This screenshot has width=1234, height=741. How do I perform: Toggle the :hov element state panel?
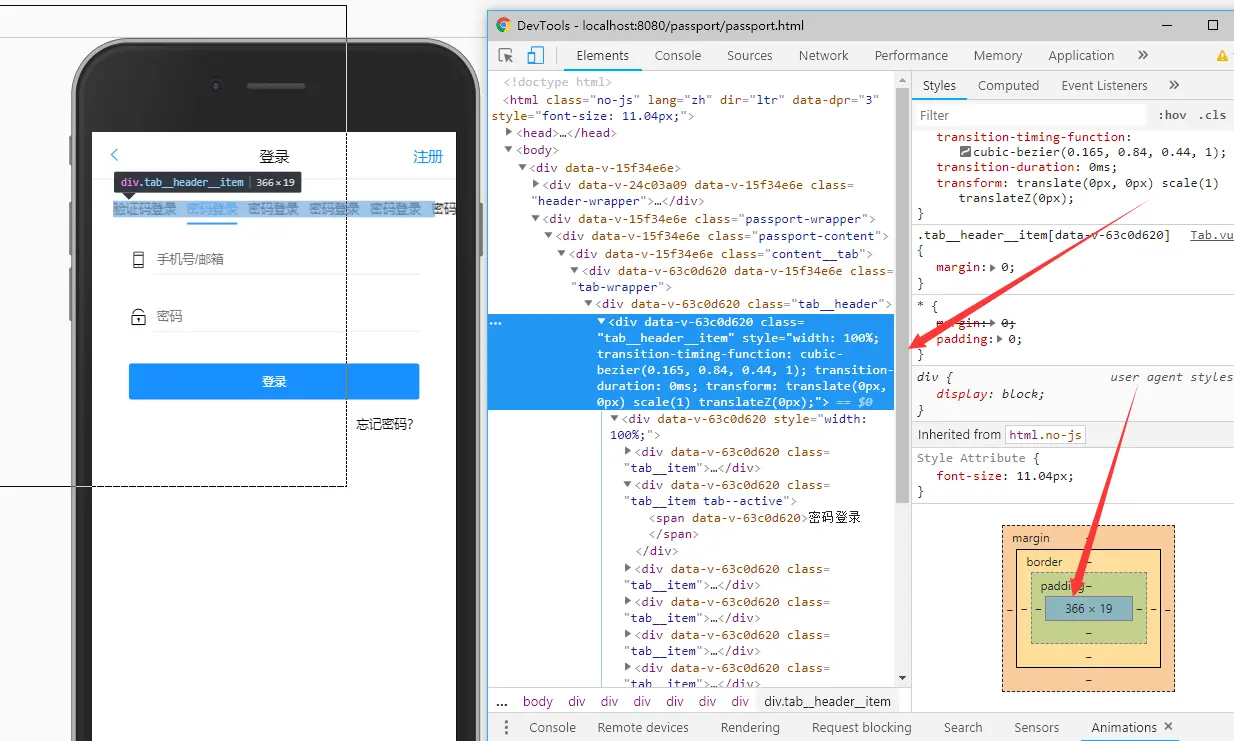[x=1172, y=115]
